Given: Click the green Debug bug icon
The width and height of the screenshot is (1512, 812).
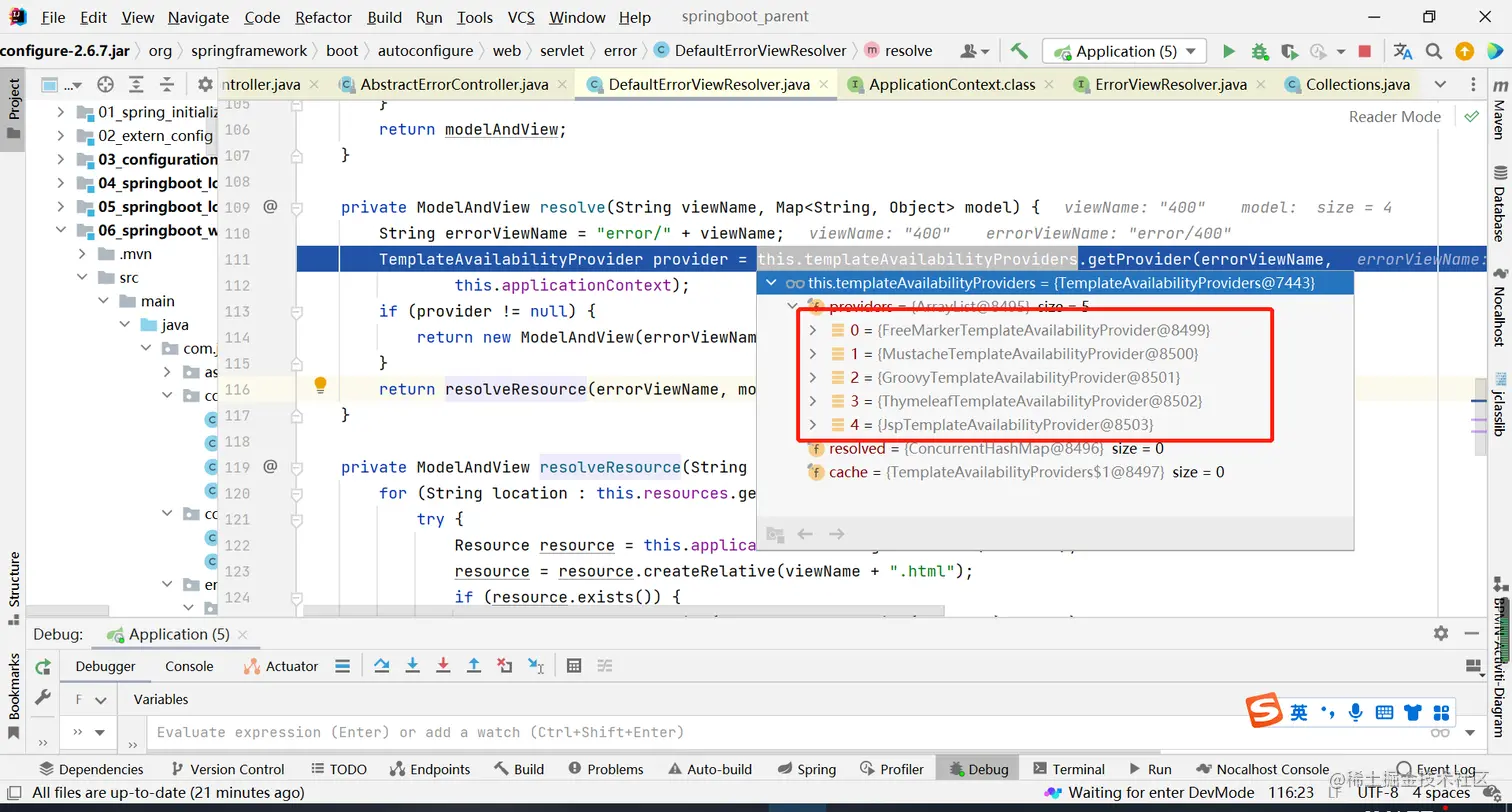Looking at the screenshot, I should click(x=1259, y=51).
